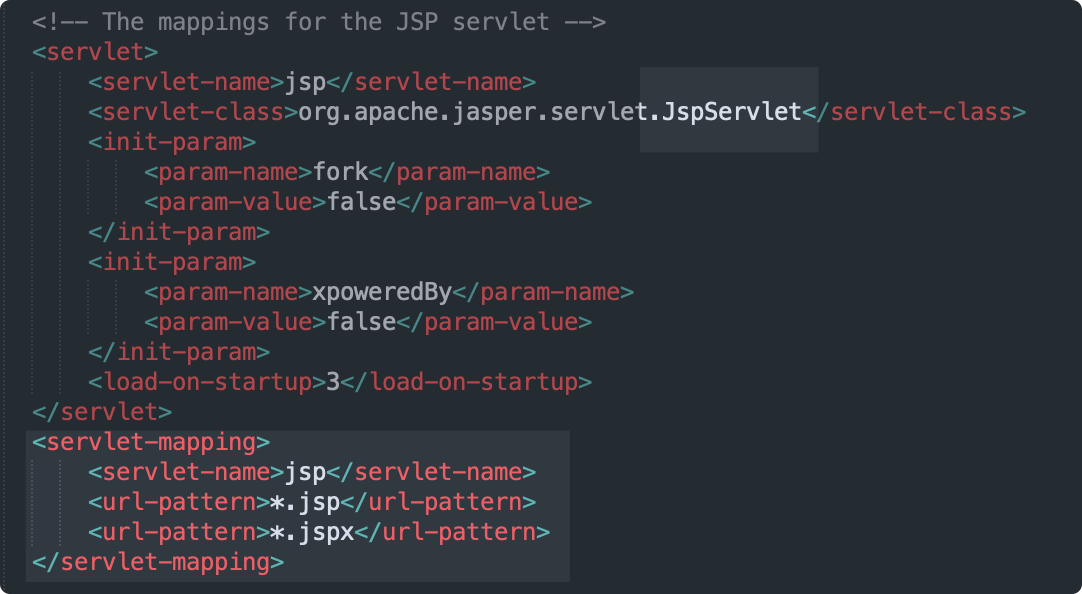Click the load-on-startup value 3
1082x594 pixels.
(334, 381)
